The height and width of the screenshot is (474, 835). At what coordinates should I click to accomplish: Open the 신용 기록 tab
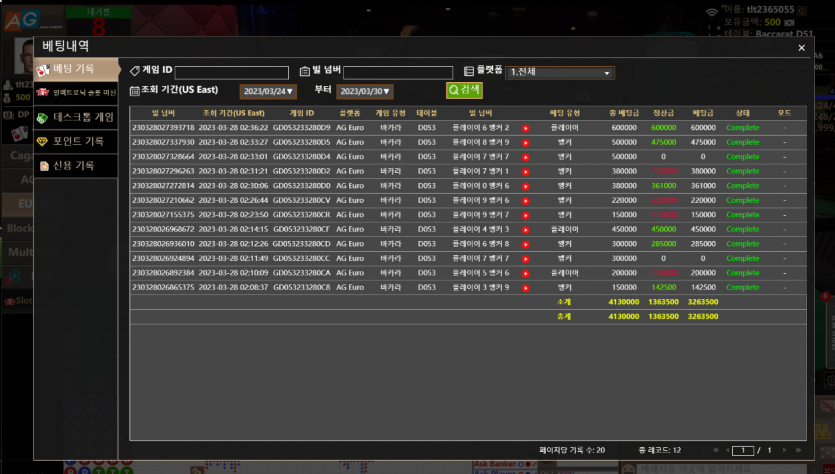76,166
